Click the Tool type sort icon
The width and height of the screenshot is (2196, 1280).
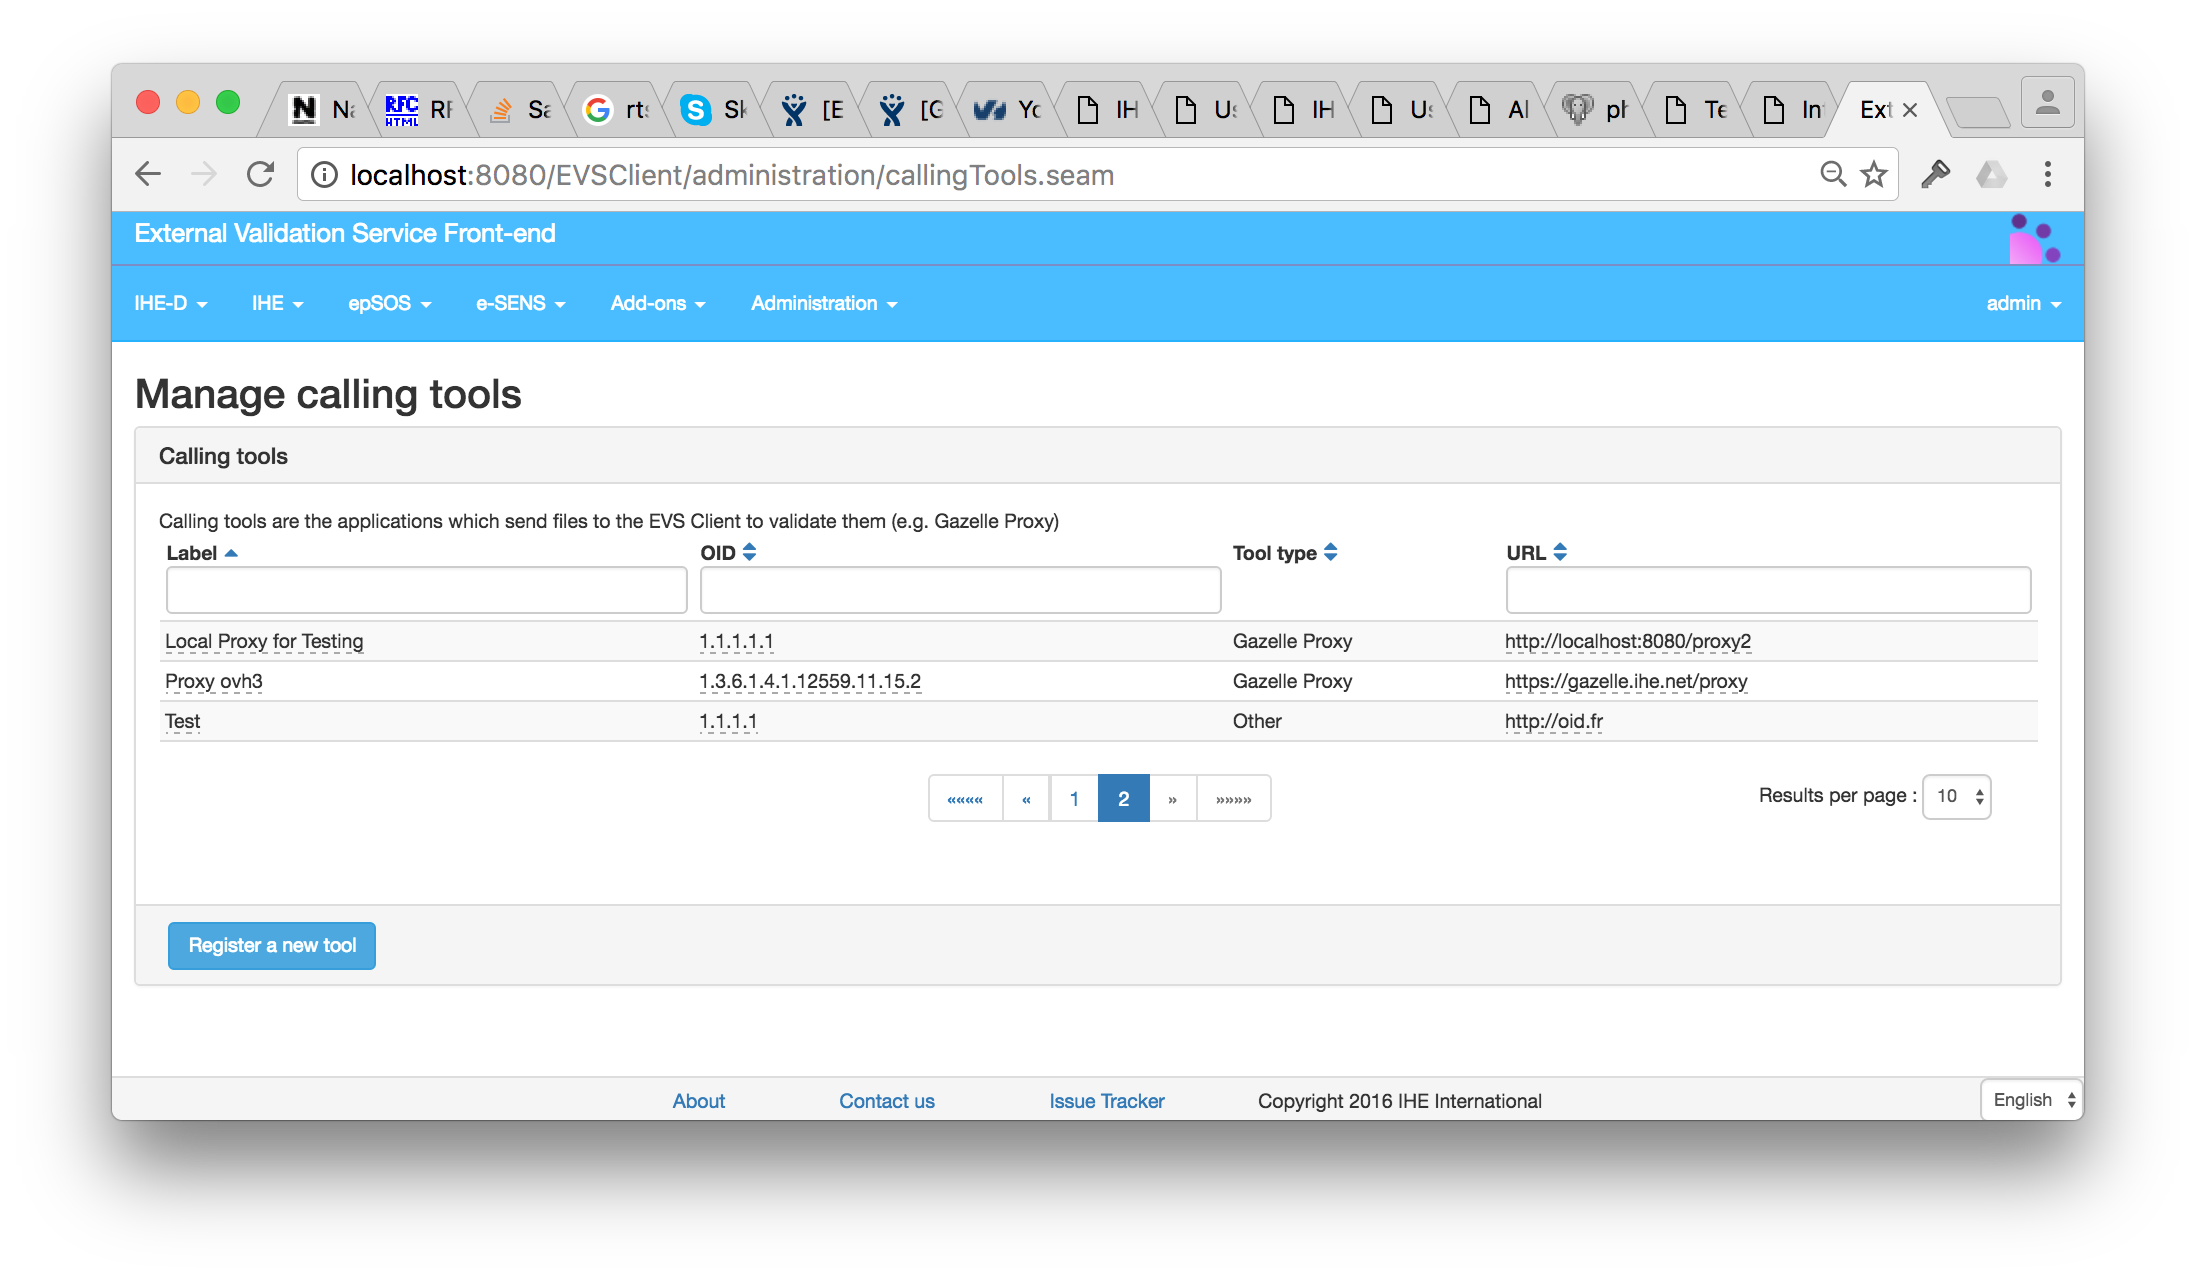click(1329, 552)
